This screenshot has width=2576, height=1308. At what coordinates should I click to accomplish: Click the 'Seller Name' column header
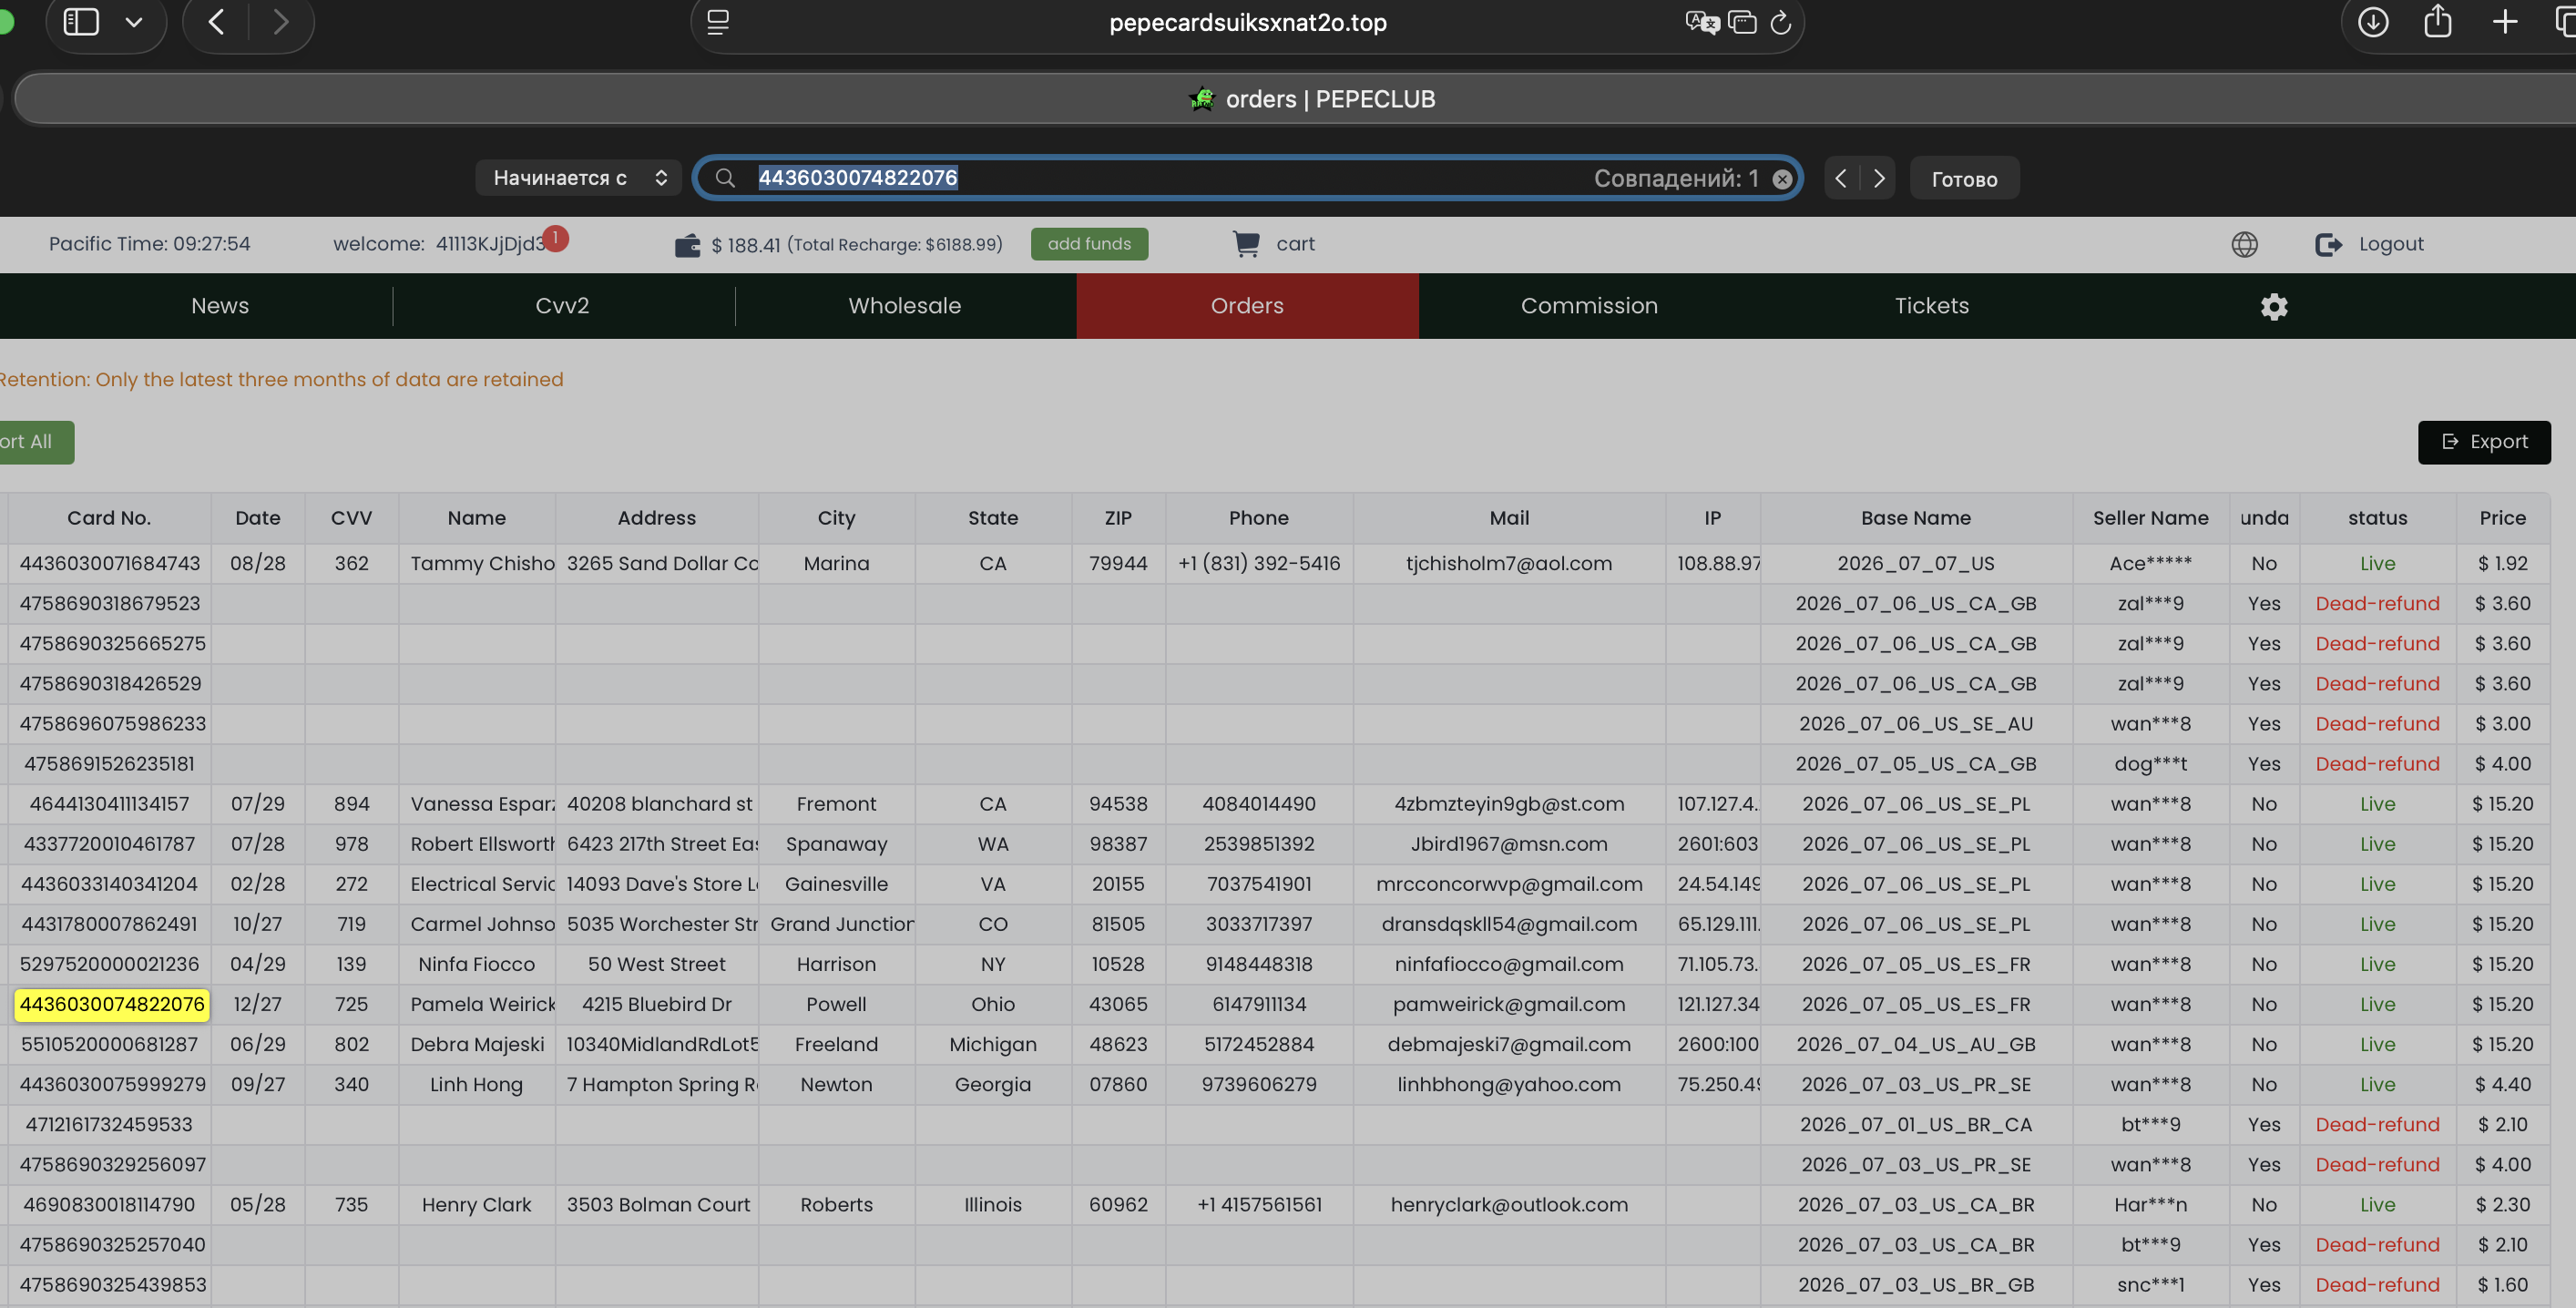pyautogui.click(x=2151, y=518)
